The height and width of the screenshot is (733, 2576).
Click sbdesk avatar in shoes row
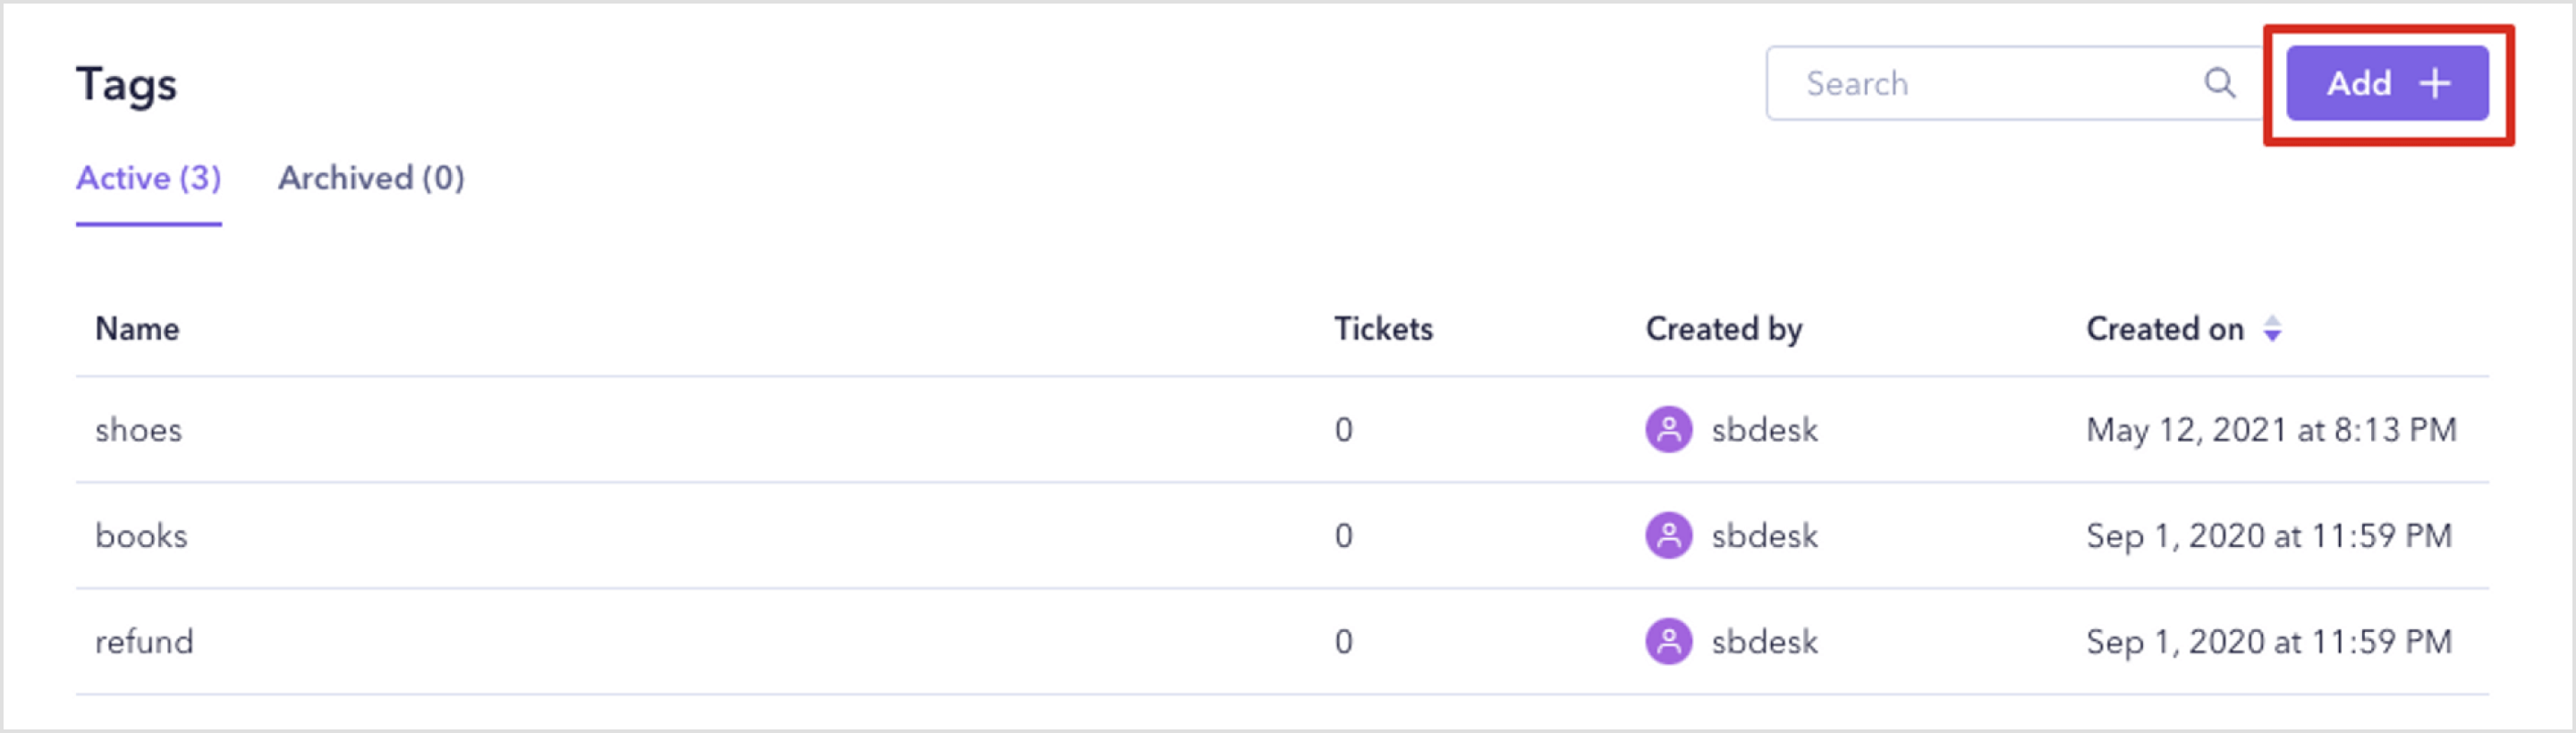pyautogui.click(x=1668, y=430)
